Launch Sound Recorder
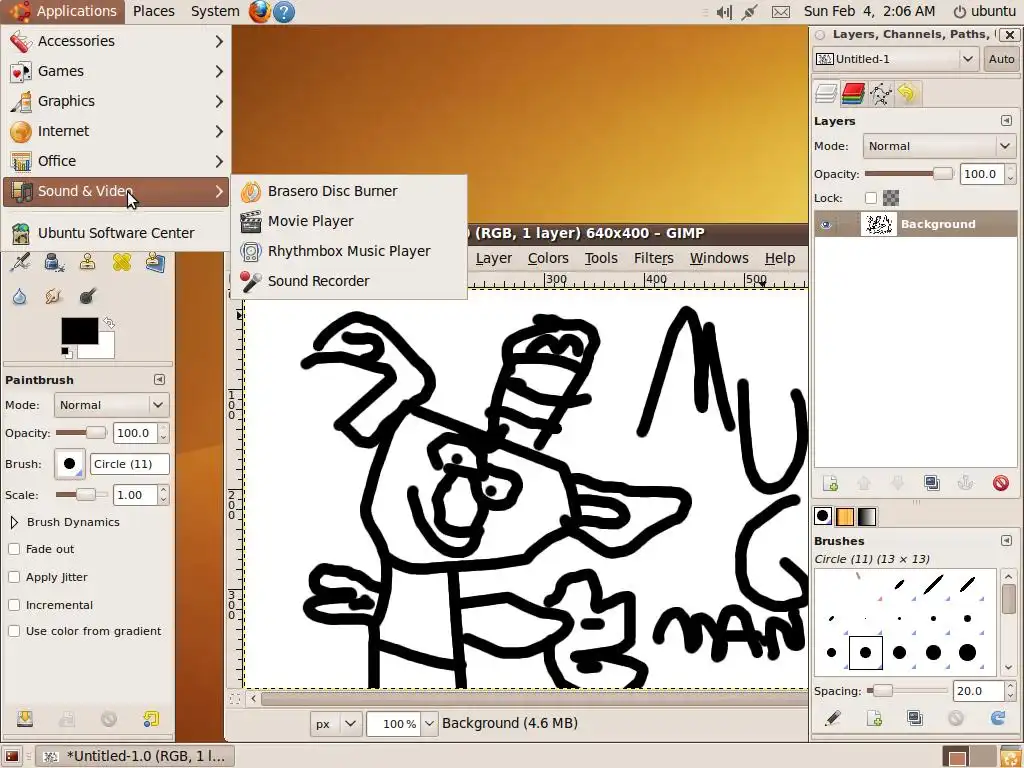 point(349,281)
